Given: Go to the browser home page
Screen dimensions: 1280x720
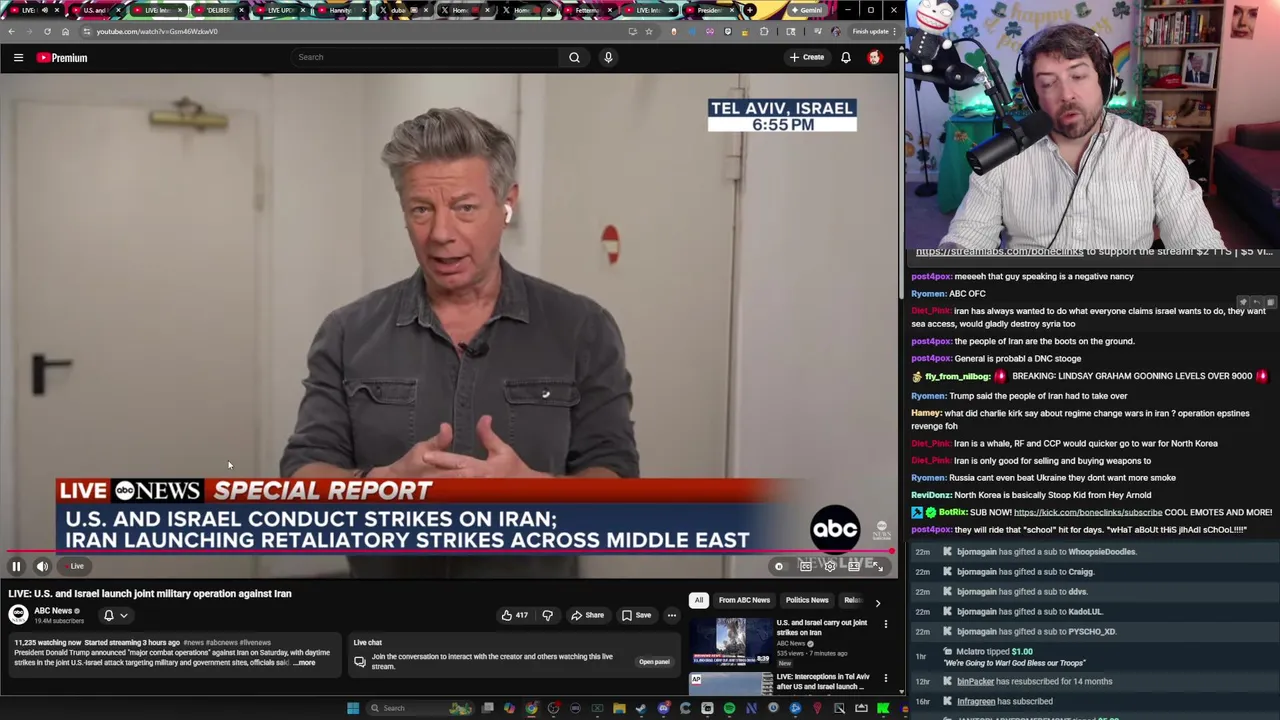Looking at the screenshot, I should [x=65, y=32].
